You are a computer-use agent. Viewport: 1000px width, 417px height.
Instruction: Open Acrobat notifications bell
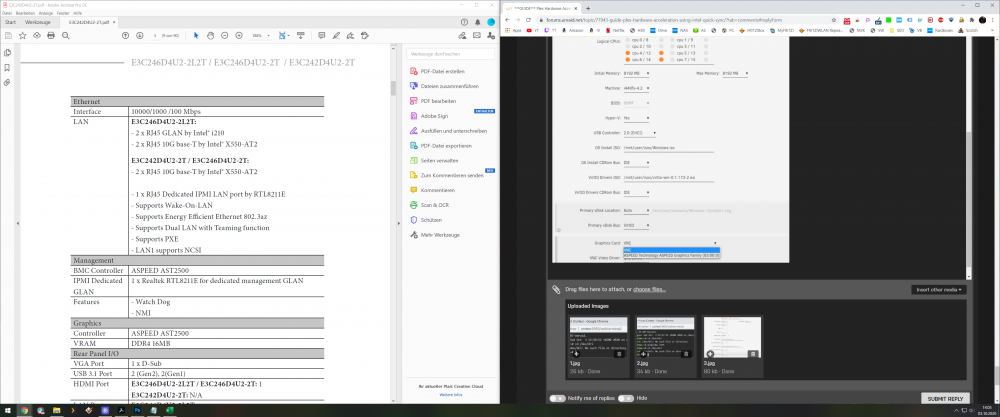click(x=478, y=22)
